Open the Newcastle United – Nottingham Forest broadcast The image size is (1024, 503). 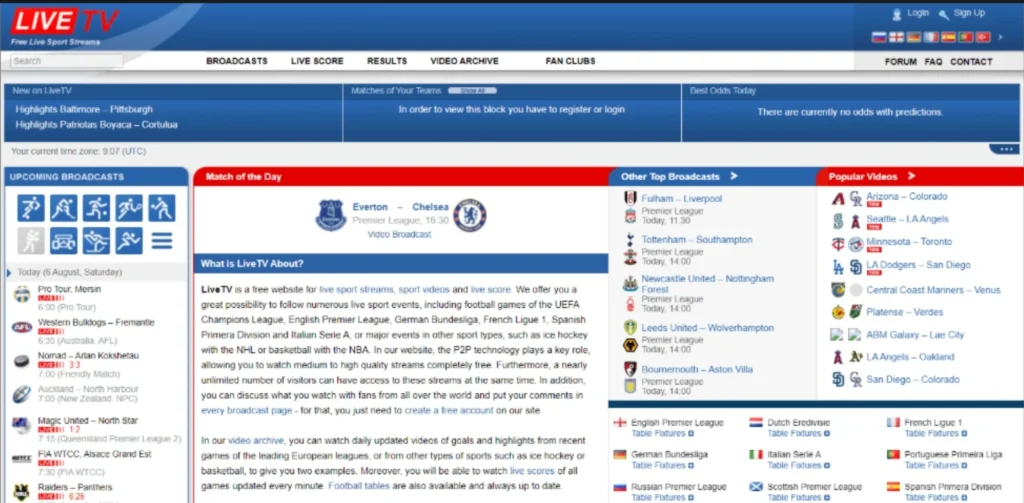[x=707, y=284]
